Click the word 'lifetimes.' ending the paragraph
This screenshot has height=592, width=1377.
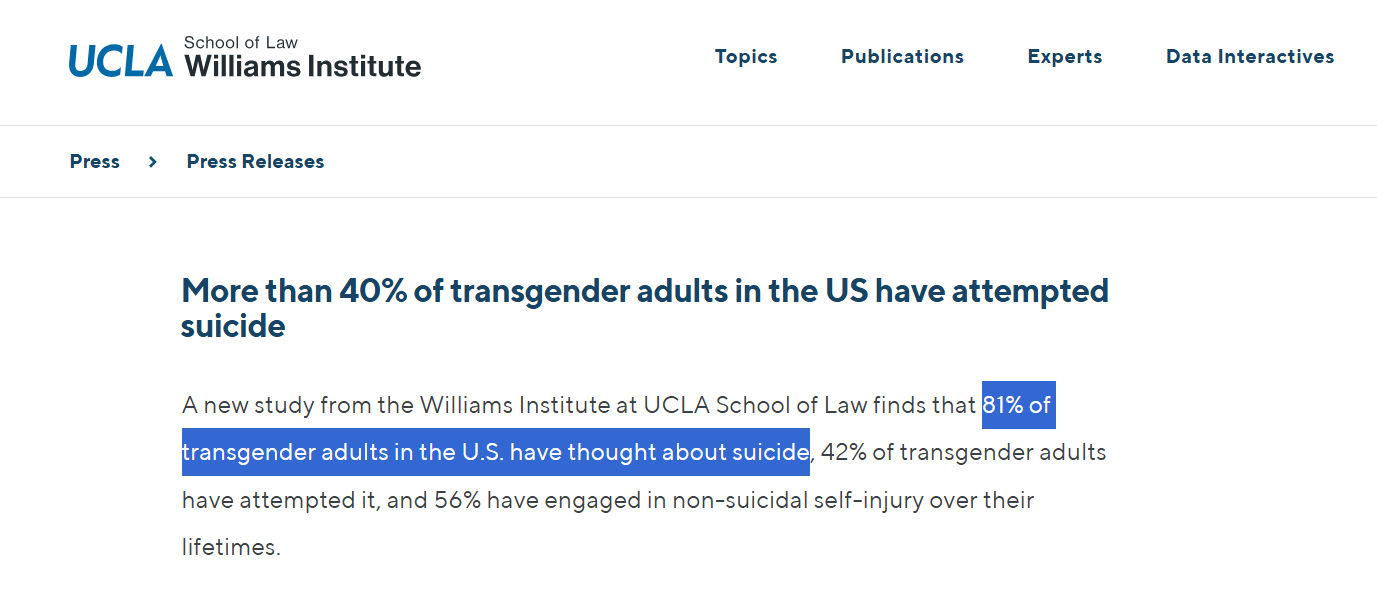(231, 547)
